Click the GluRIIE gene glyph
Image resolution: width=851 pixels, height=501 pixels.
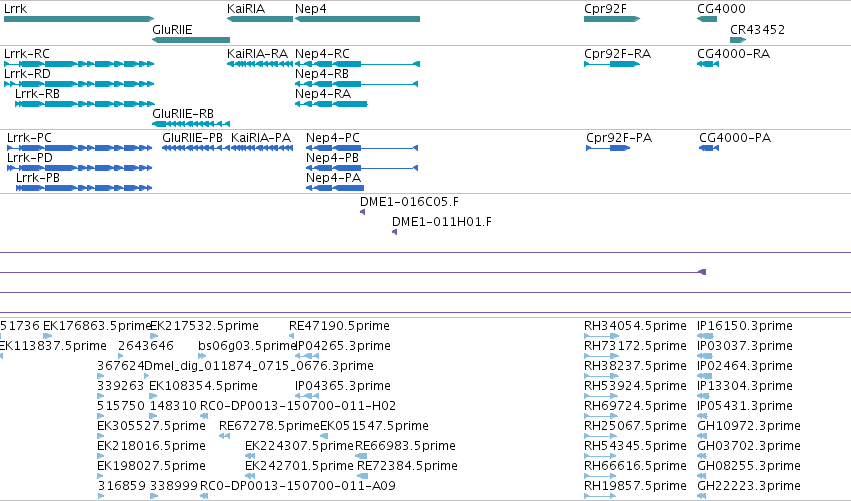tap(191, 40)
